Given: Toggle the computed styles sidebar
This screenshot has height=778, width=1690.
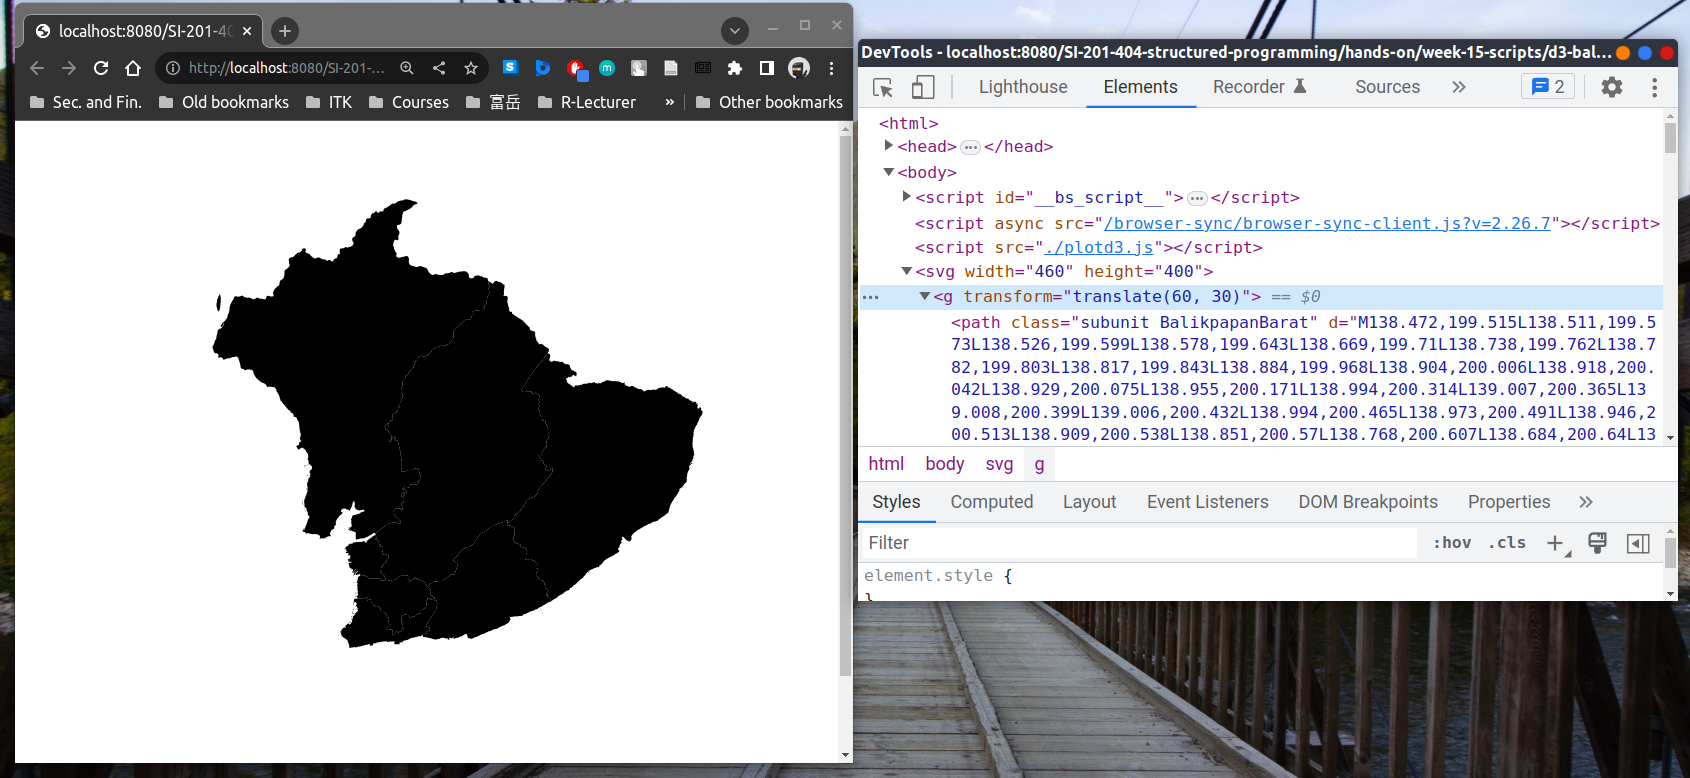Looking at the screenshot, I should tap(1638, 543).
